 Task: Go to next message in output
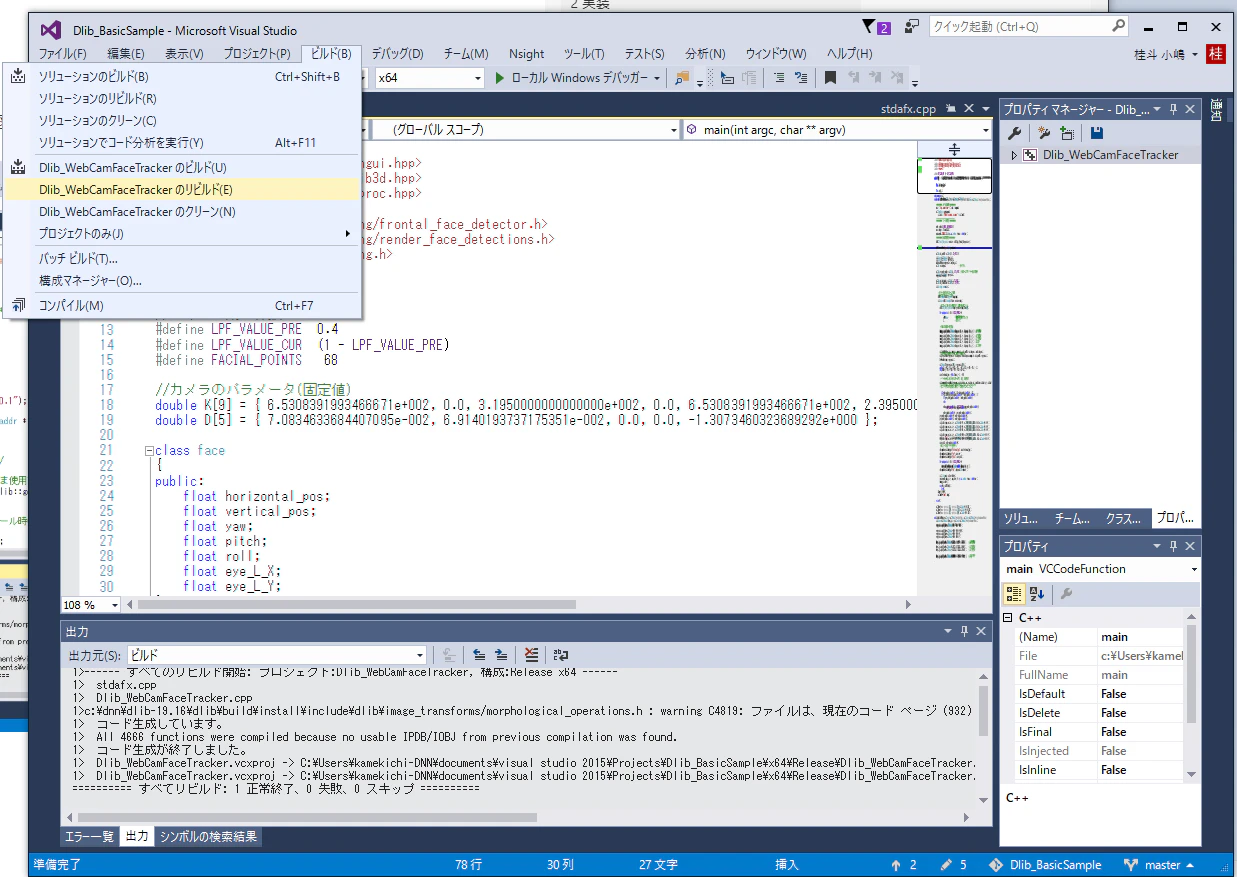[501, 655]
